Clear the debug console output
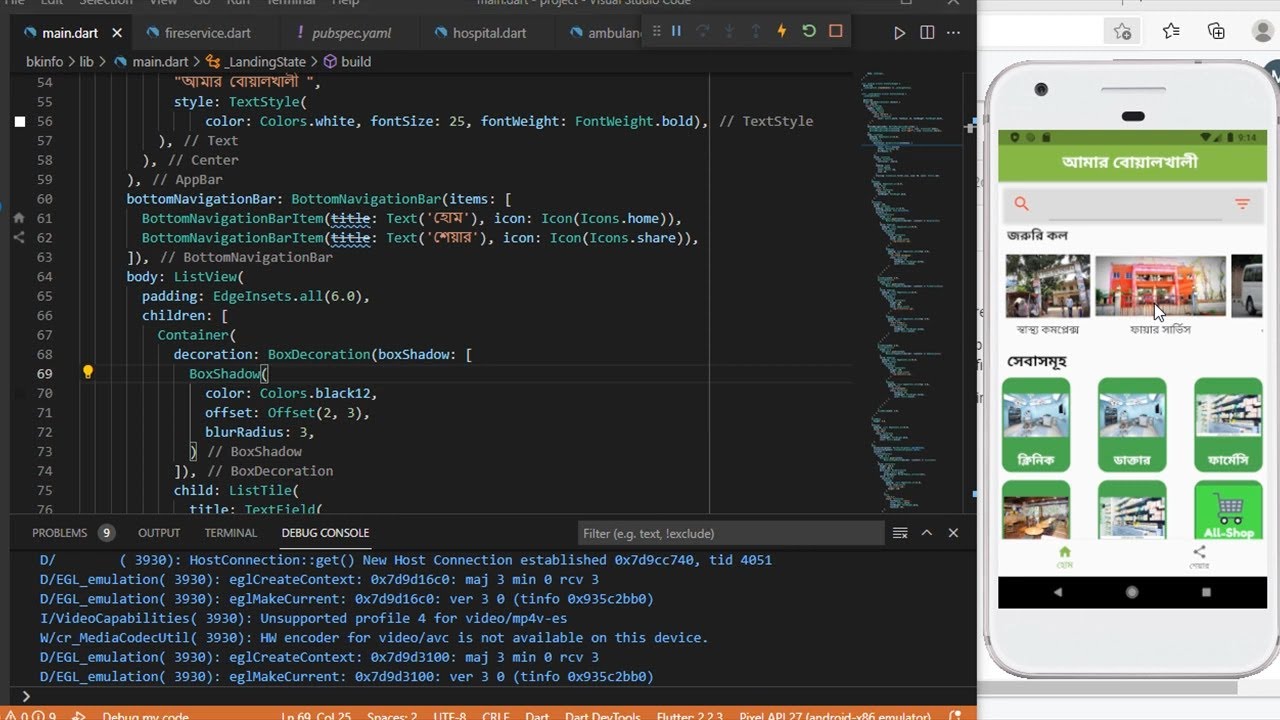Screen dimensions: 1280x720 (900, 533)
